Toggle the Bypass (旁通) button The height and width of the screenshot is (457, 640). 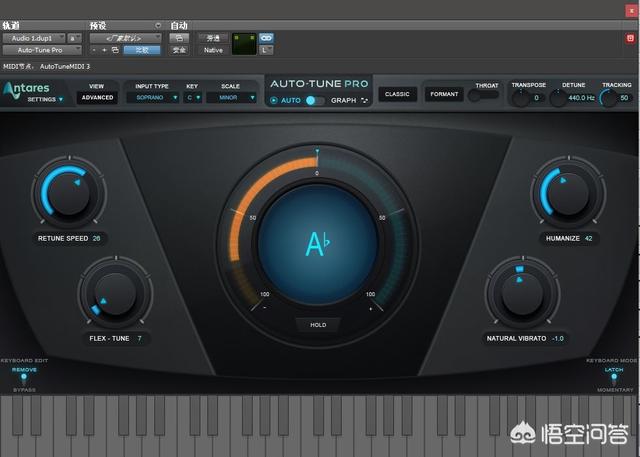click(213, 38)
